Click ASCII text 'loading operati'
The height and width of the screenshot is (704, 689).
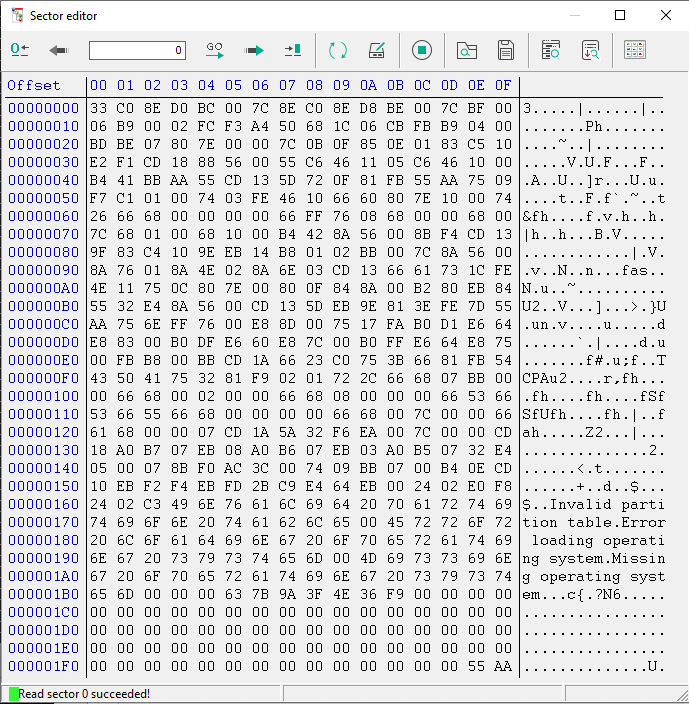point(598,541)
